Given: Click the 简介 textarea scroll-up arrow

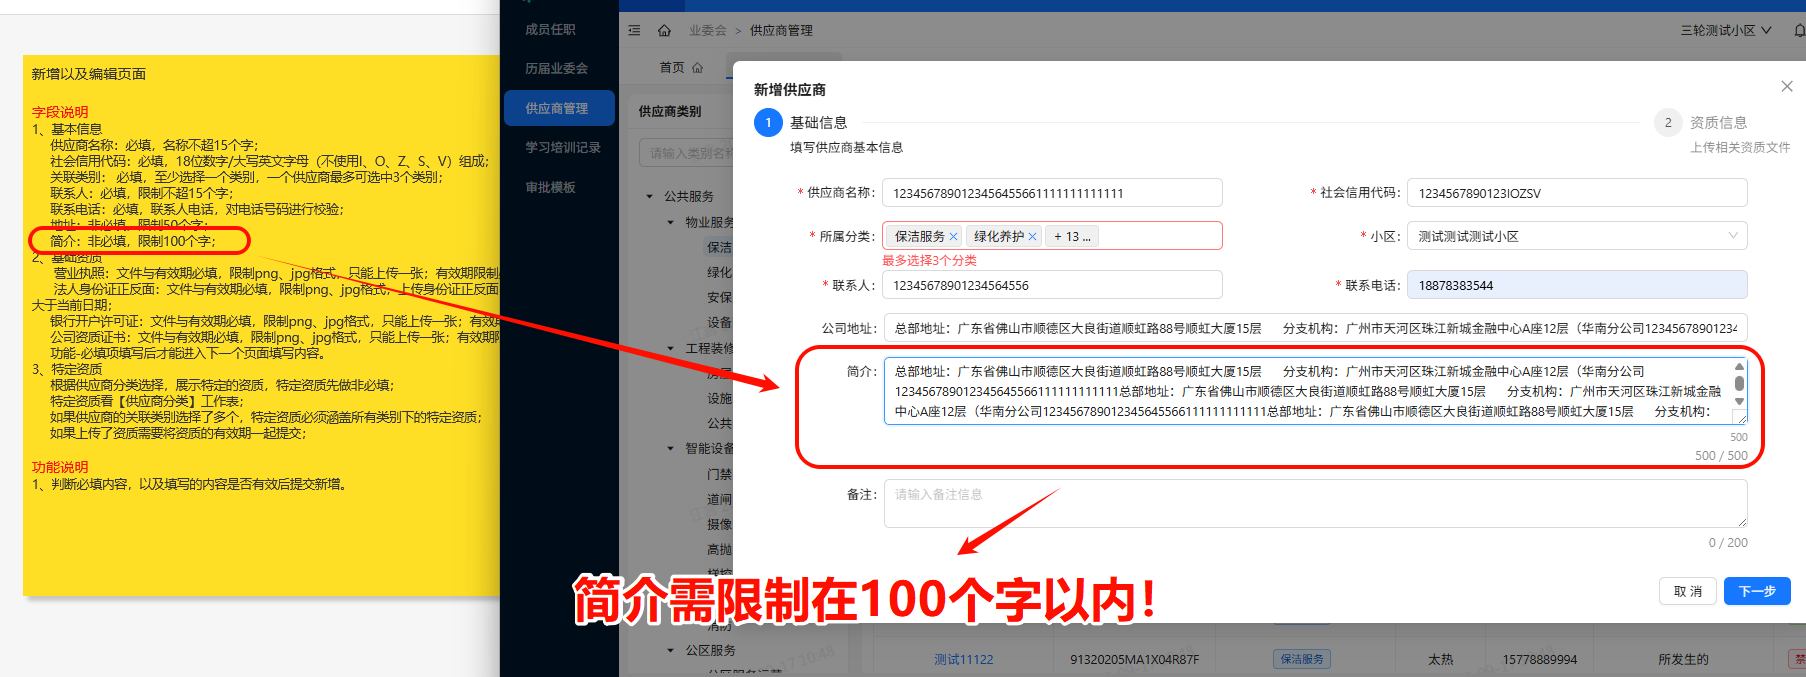Looking at the screenshot, I should pyautogui.click(x=1739, y=367).
